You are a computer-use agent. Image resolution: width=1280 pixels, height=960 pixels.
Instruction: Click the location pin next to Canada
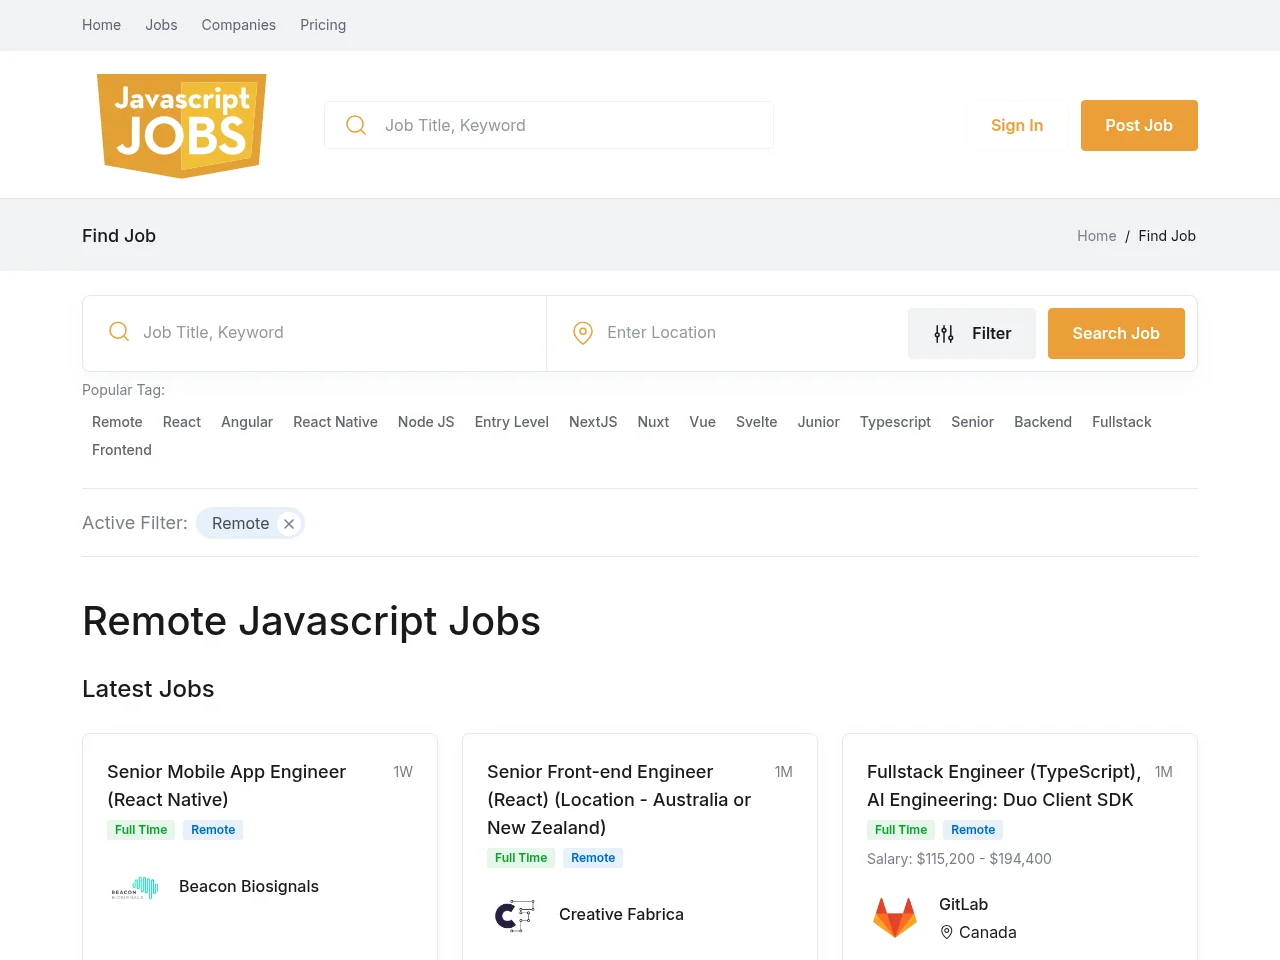[946, 932]
